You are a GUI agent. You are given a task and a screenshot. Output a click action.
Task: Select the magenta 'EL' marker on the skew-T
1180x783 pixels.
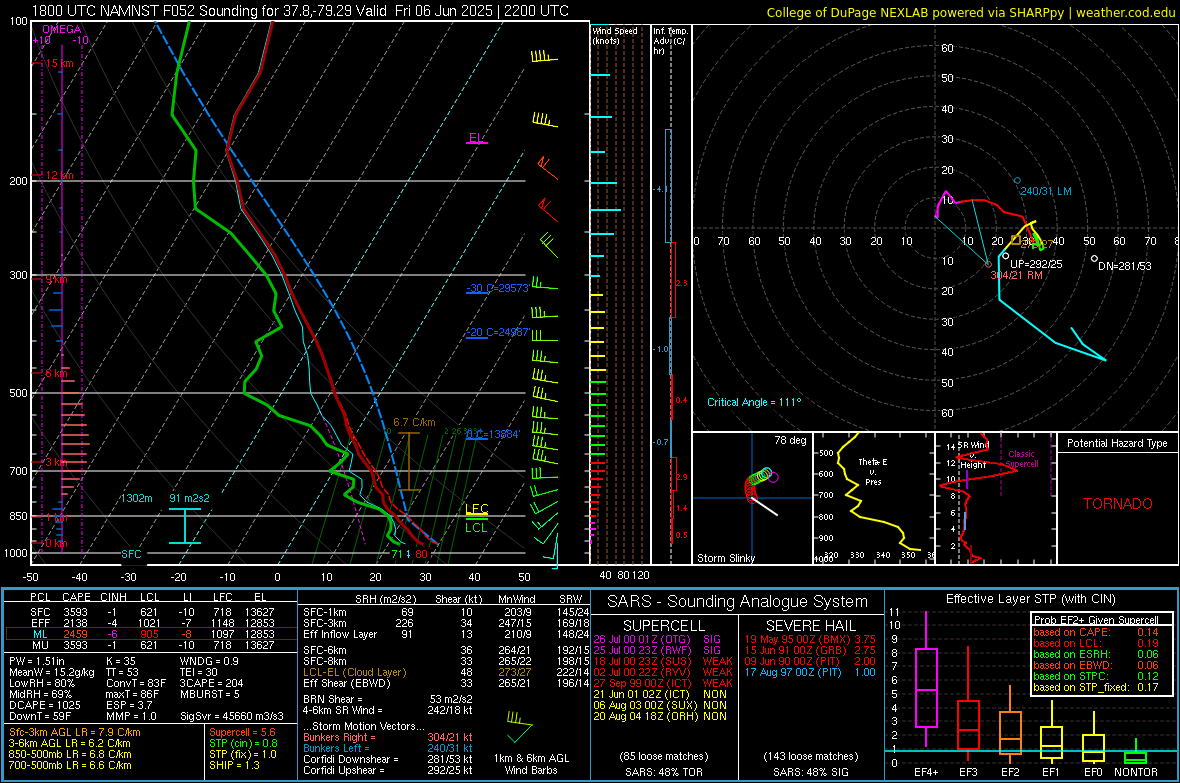(x=476, y=138)
